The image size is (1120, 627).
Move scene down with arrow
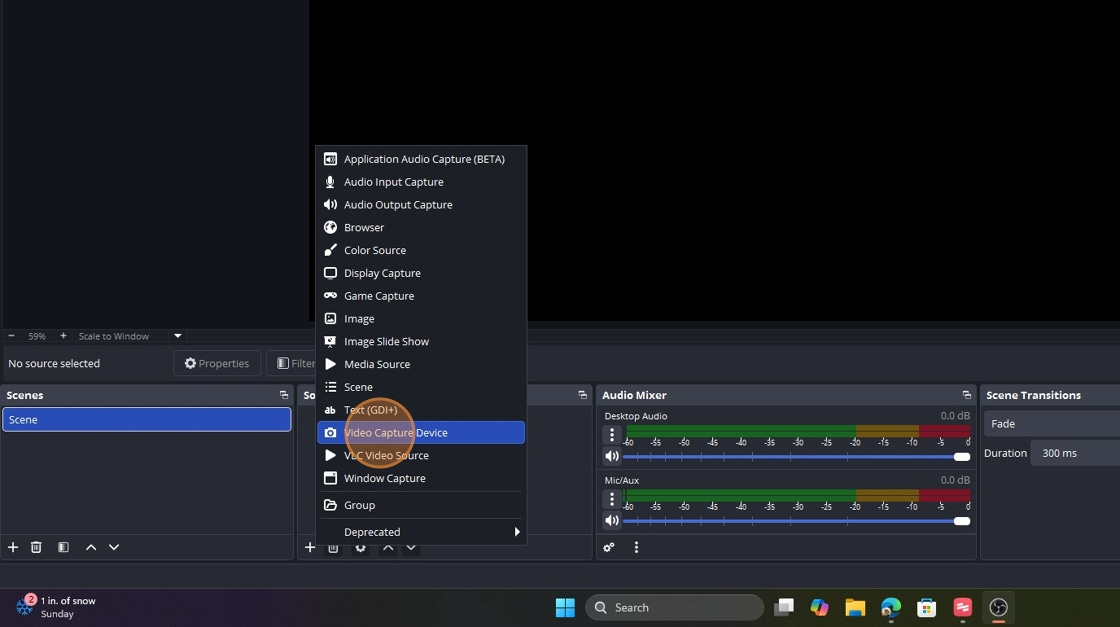coord(114,547)
